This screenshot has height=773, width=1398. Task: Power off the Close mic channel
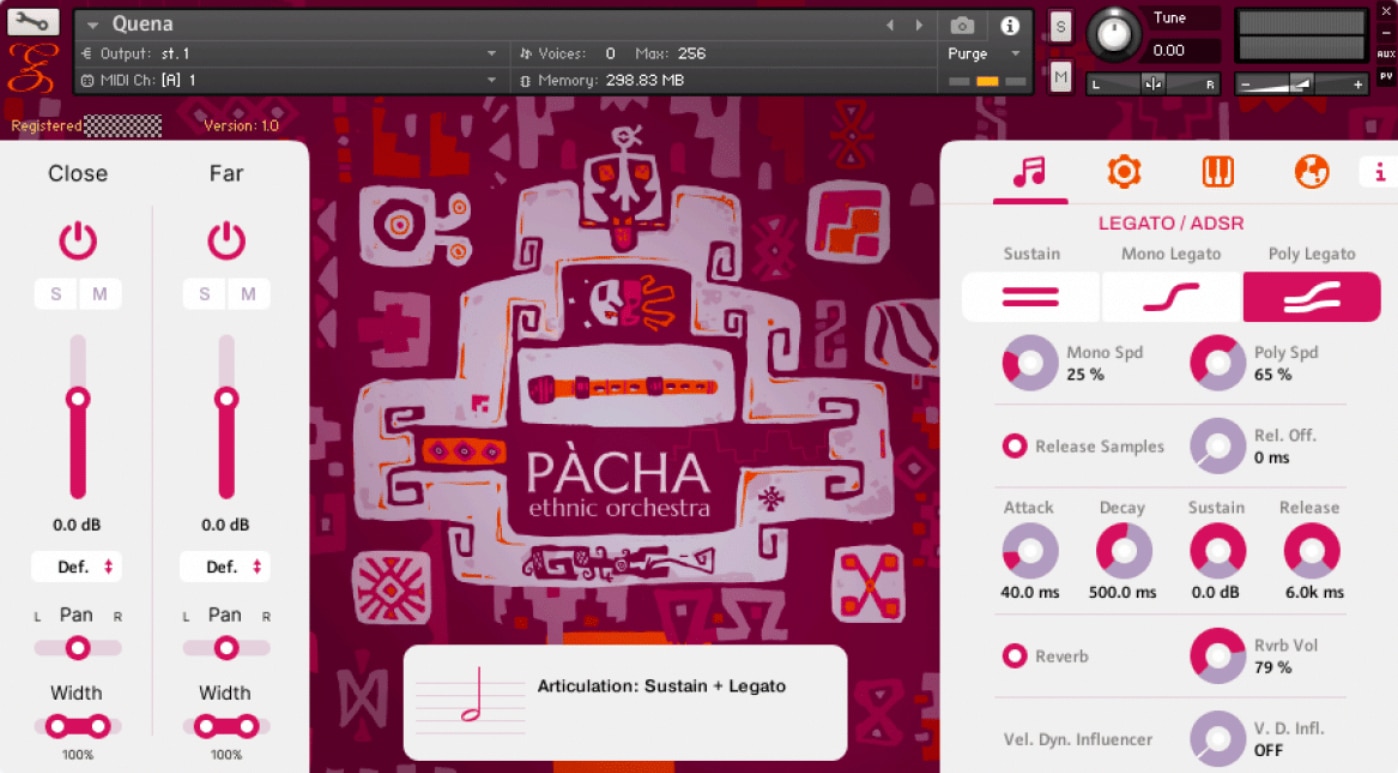[77, 238]
